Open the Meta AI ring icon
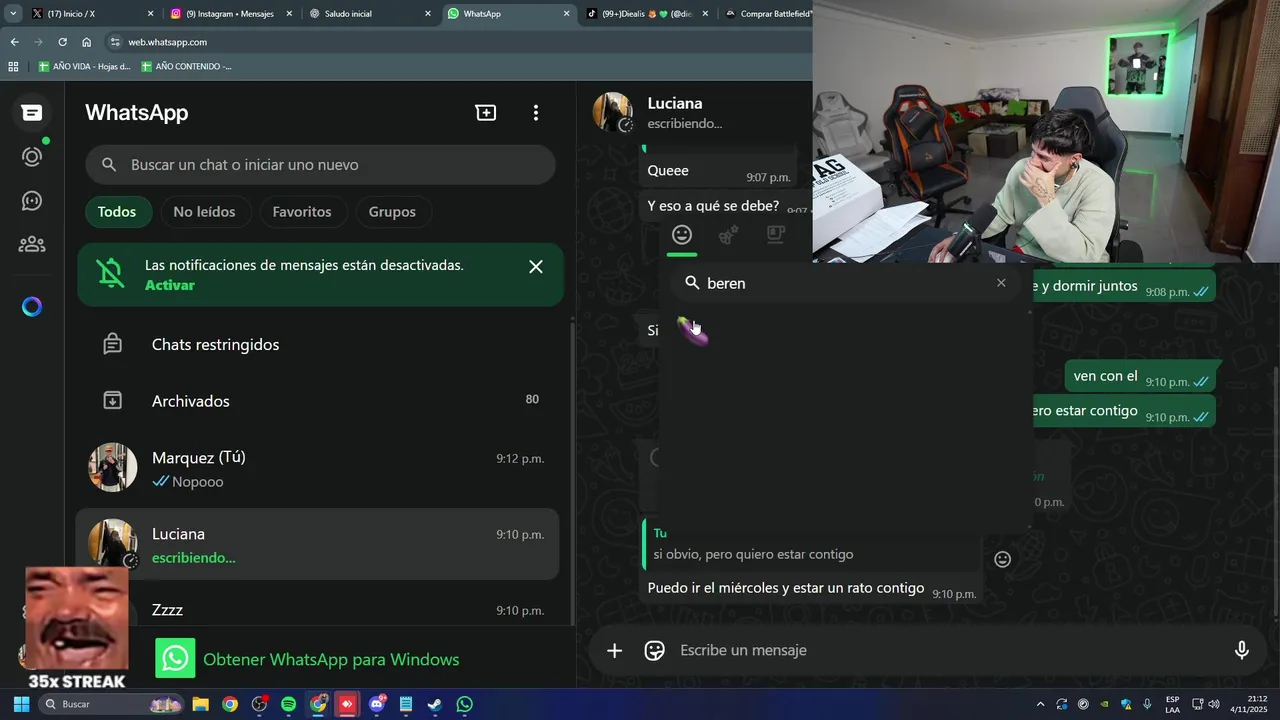 click(32, 307)
